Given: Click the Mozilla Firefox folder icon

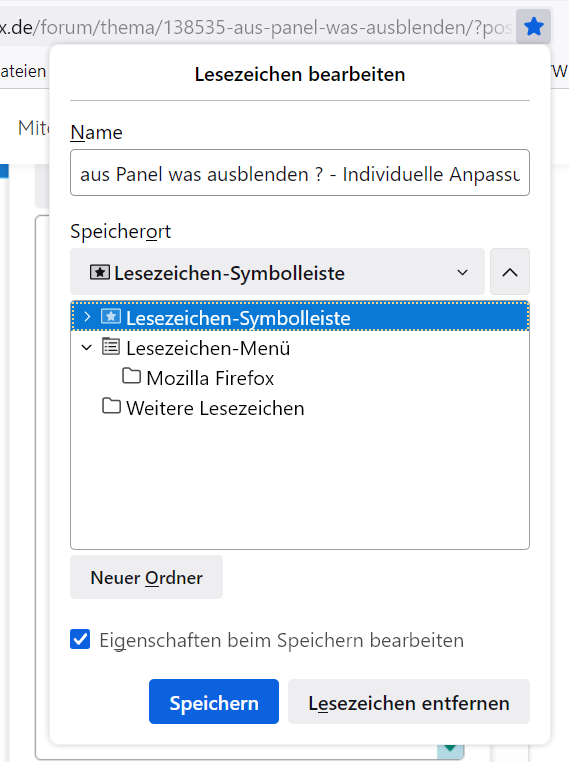Looking at the screenshot, I should pyautogui.click(x=131, y=376).
